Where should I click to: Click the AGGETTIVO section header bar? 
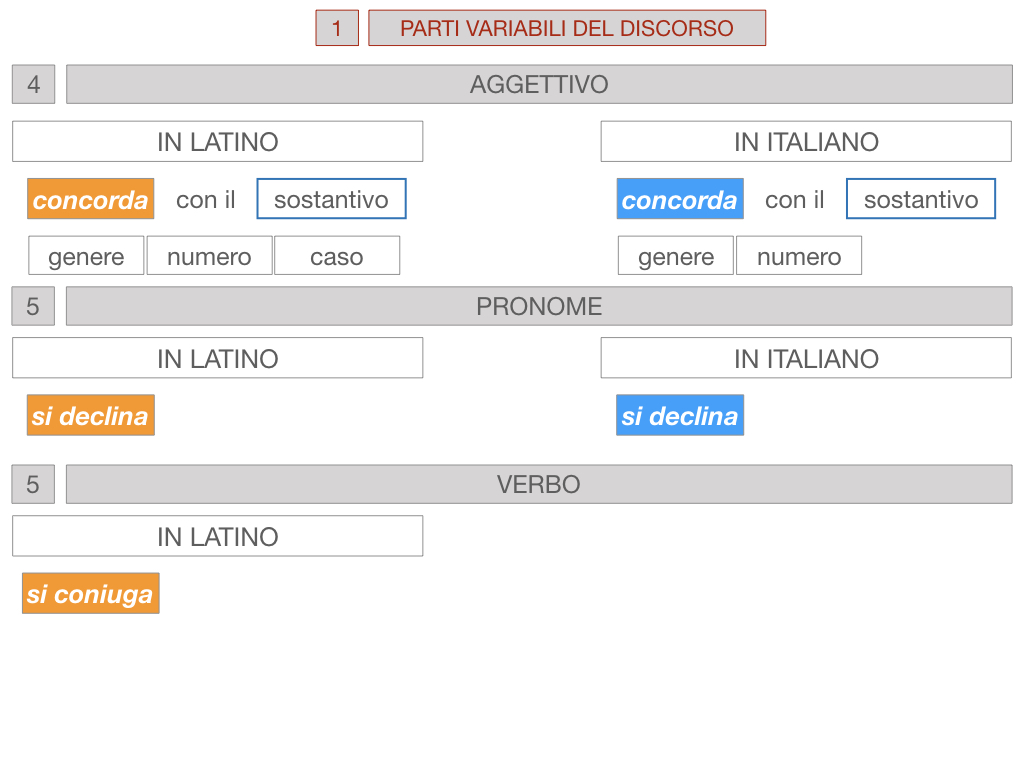point(539,85)
